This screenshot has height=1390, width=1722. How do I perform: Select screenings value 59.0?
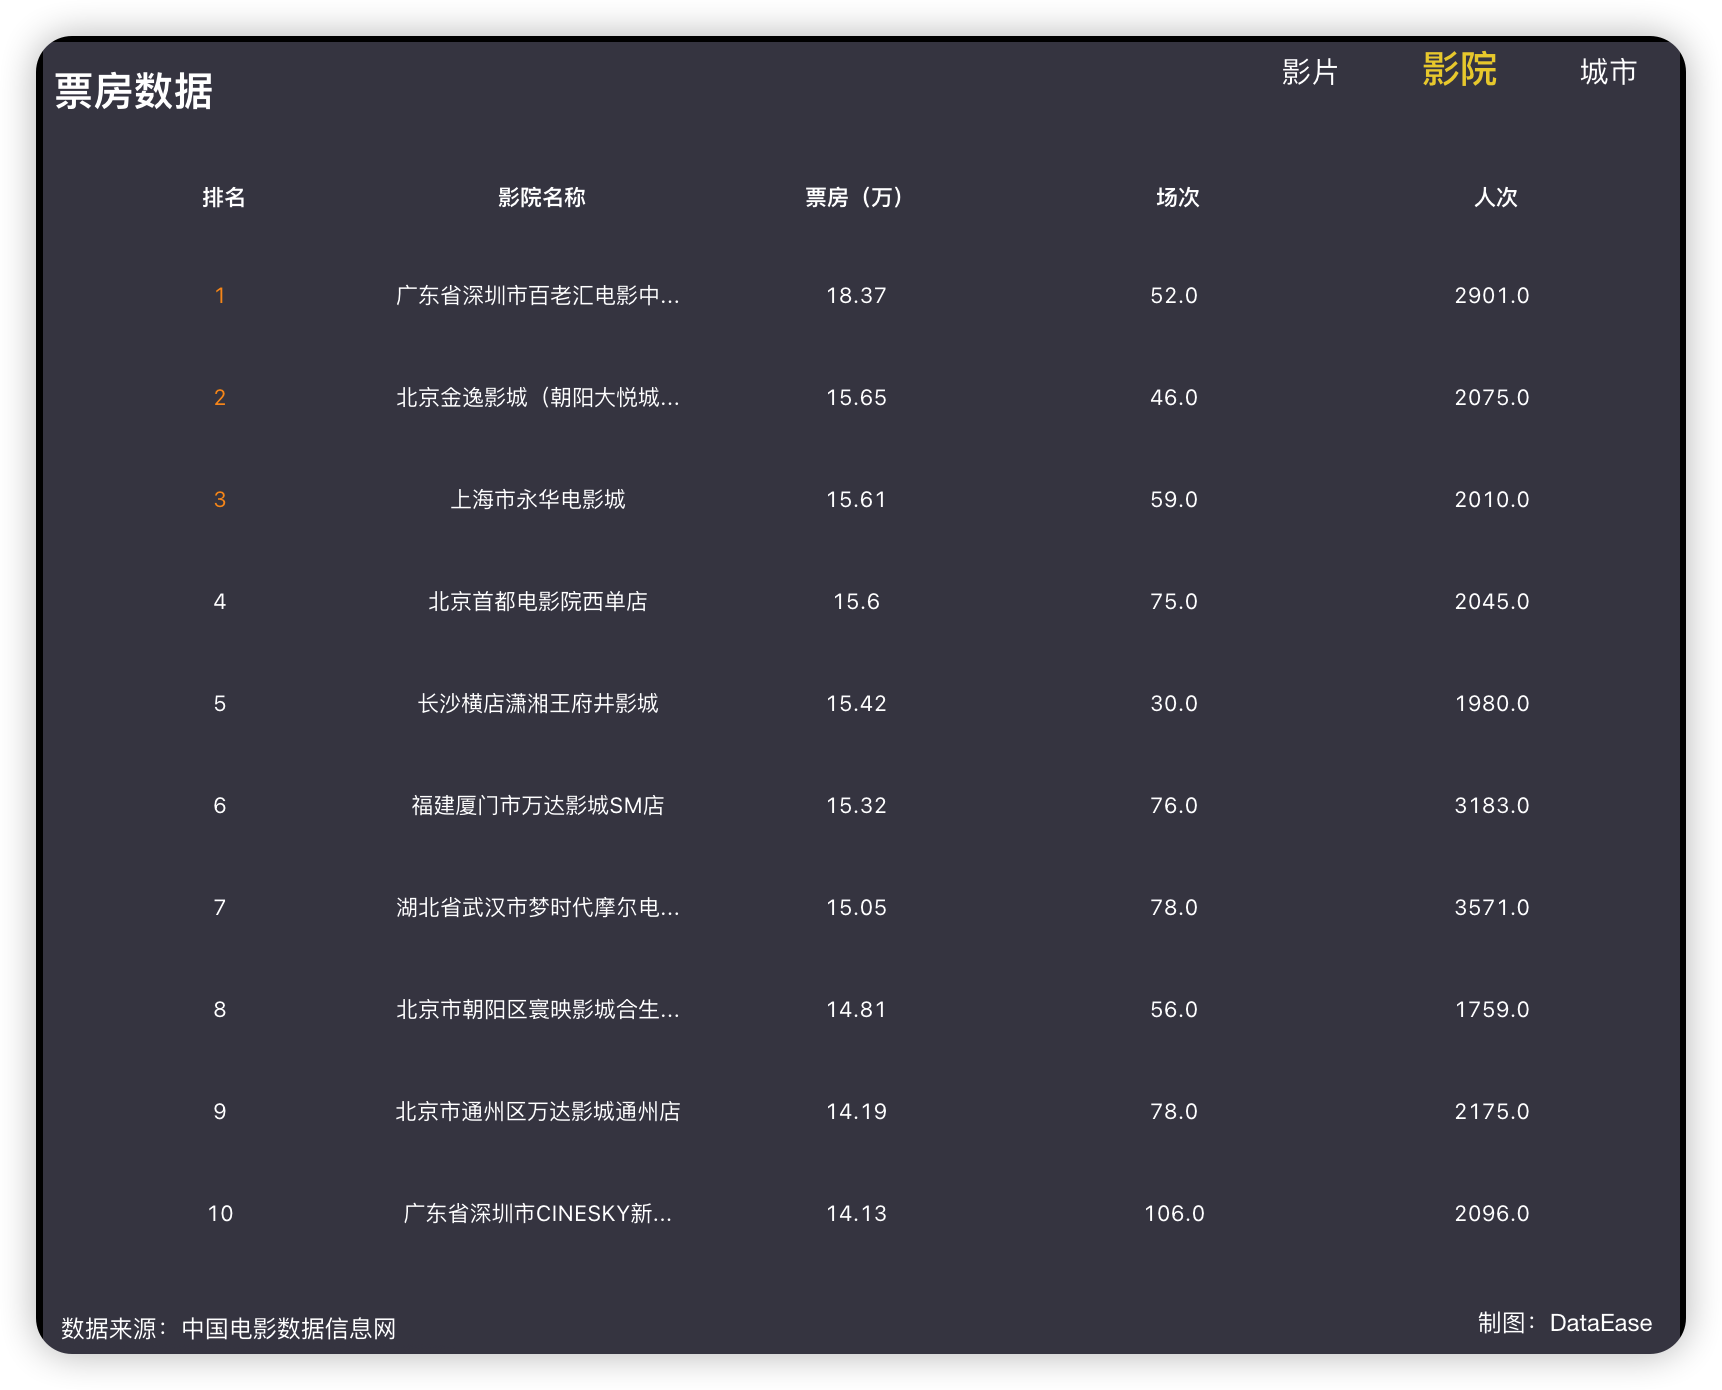click(1174, 500)
